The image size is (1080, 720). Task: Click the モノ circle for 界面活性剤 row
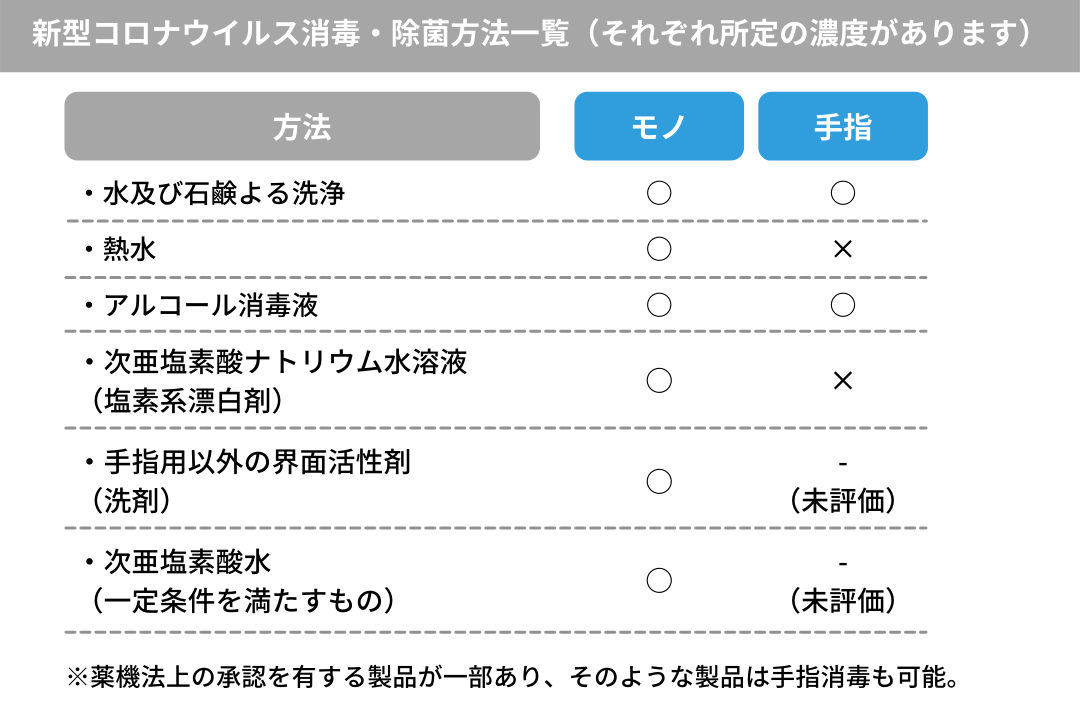click(658, 481)
